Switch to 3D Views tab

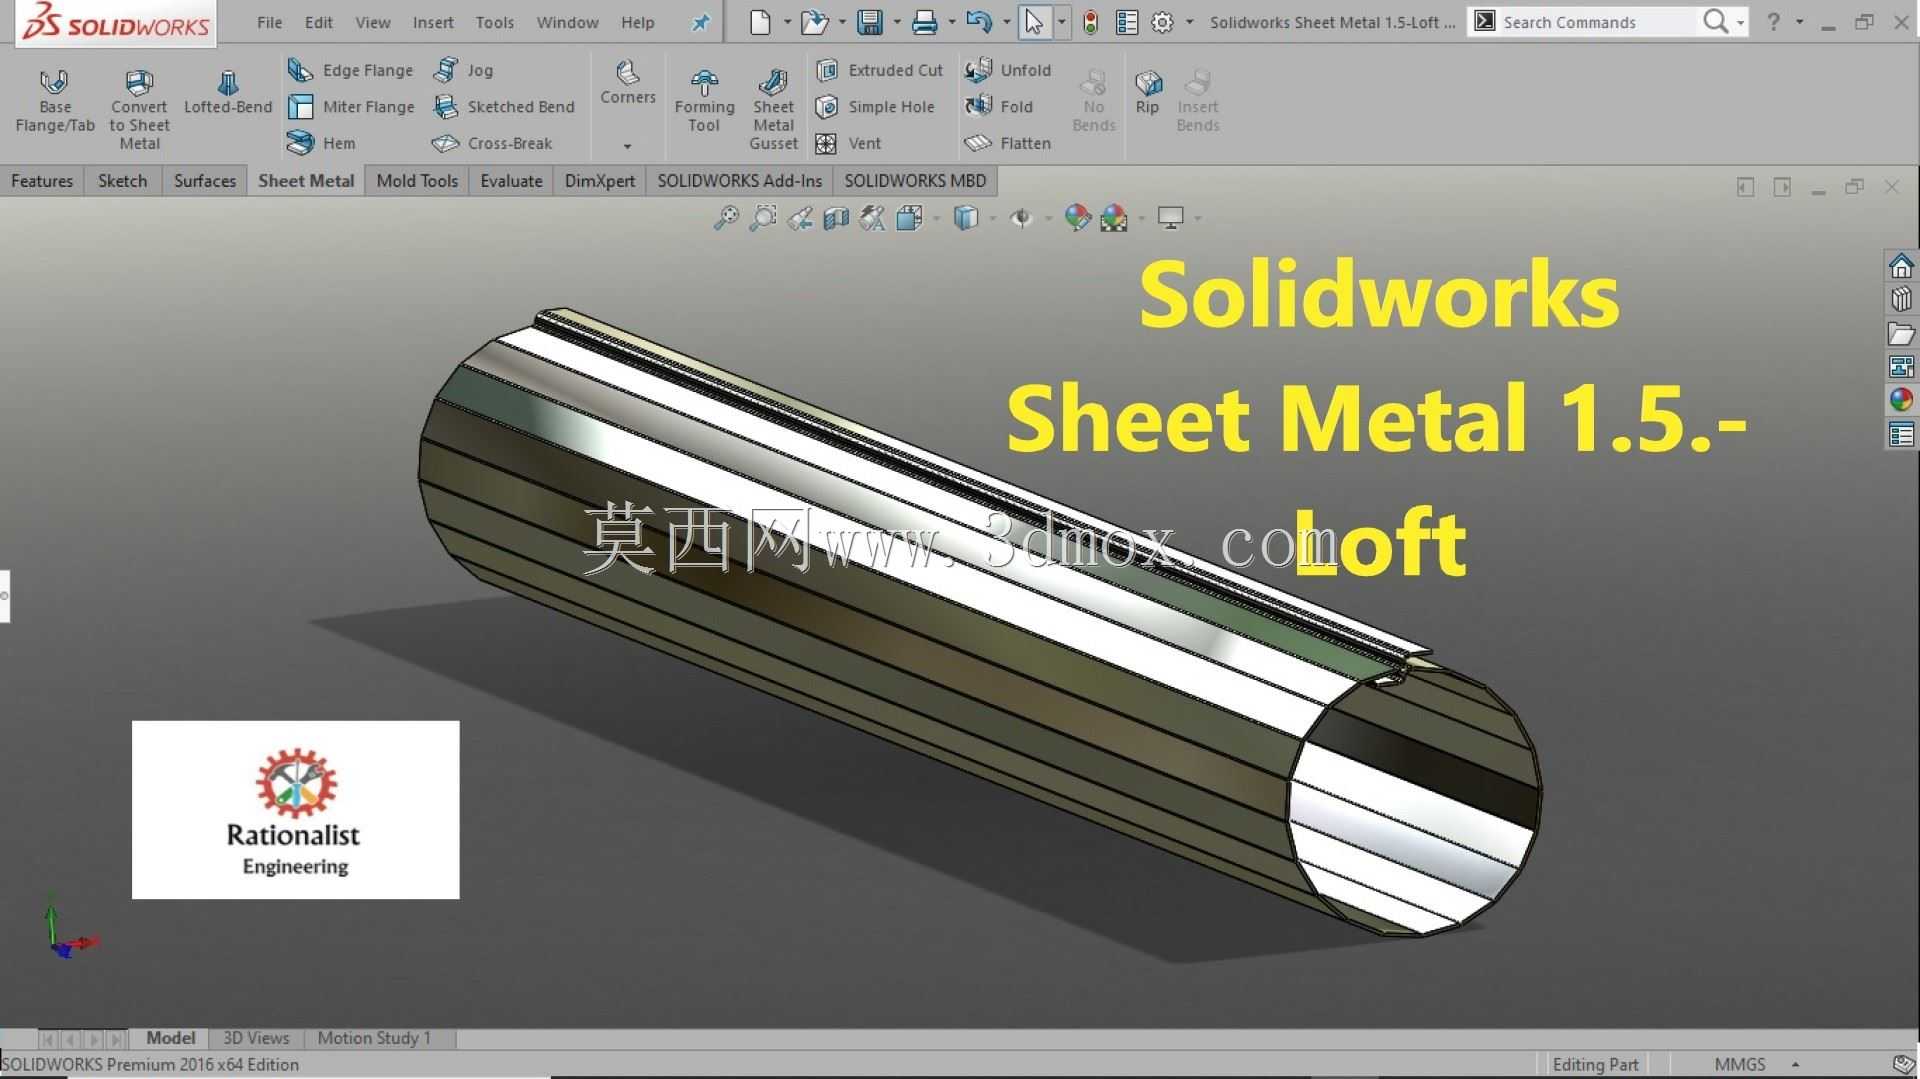coord(256,1038)
